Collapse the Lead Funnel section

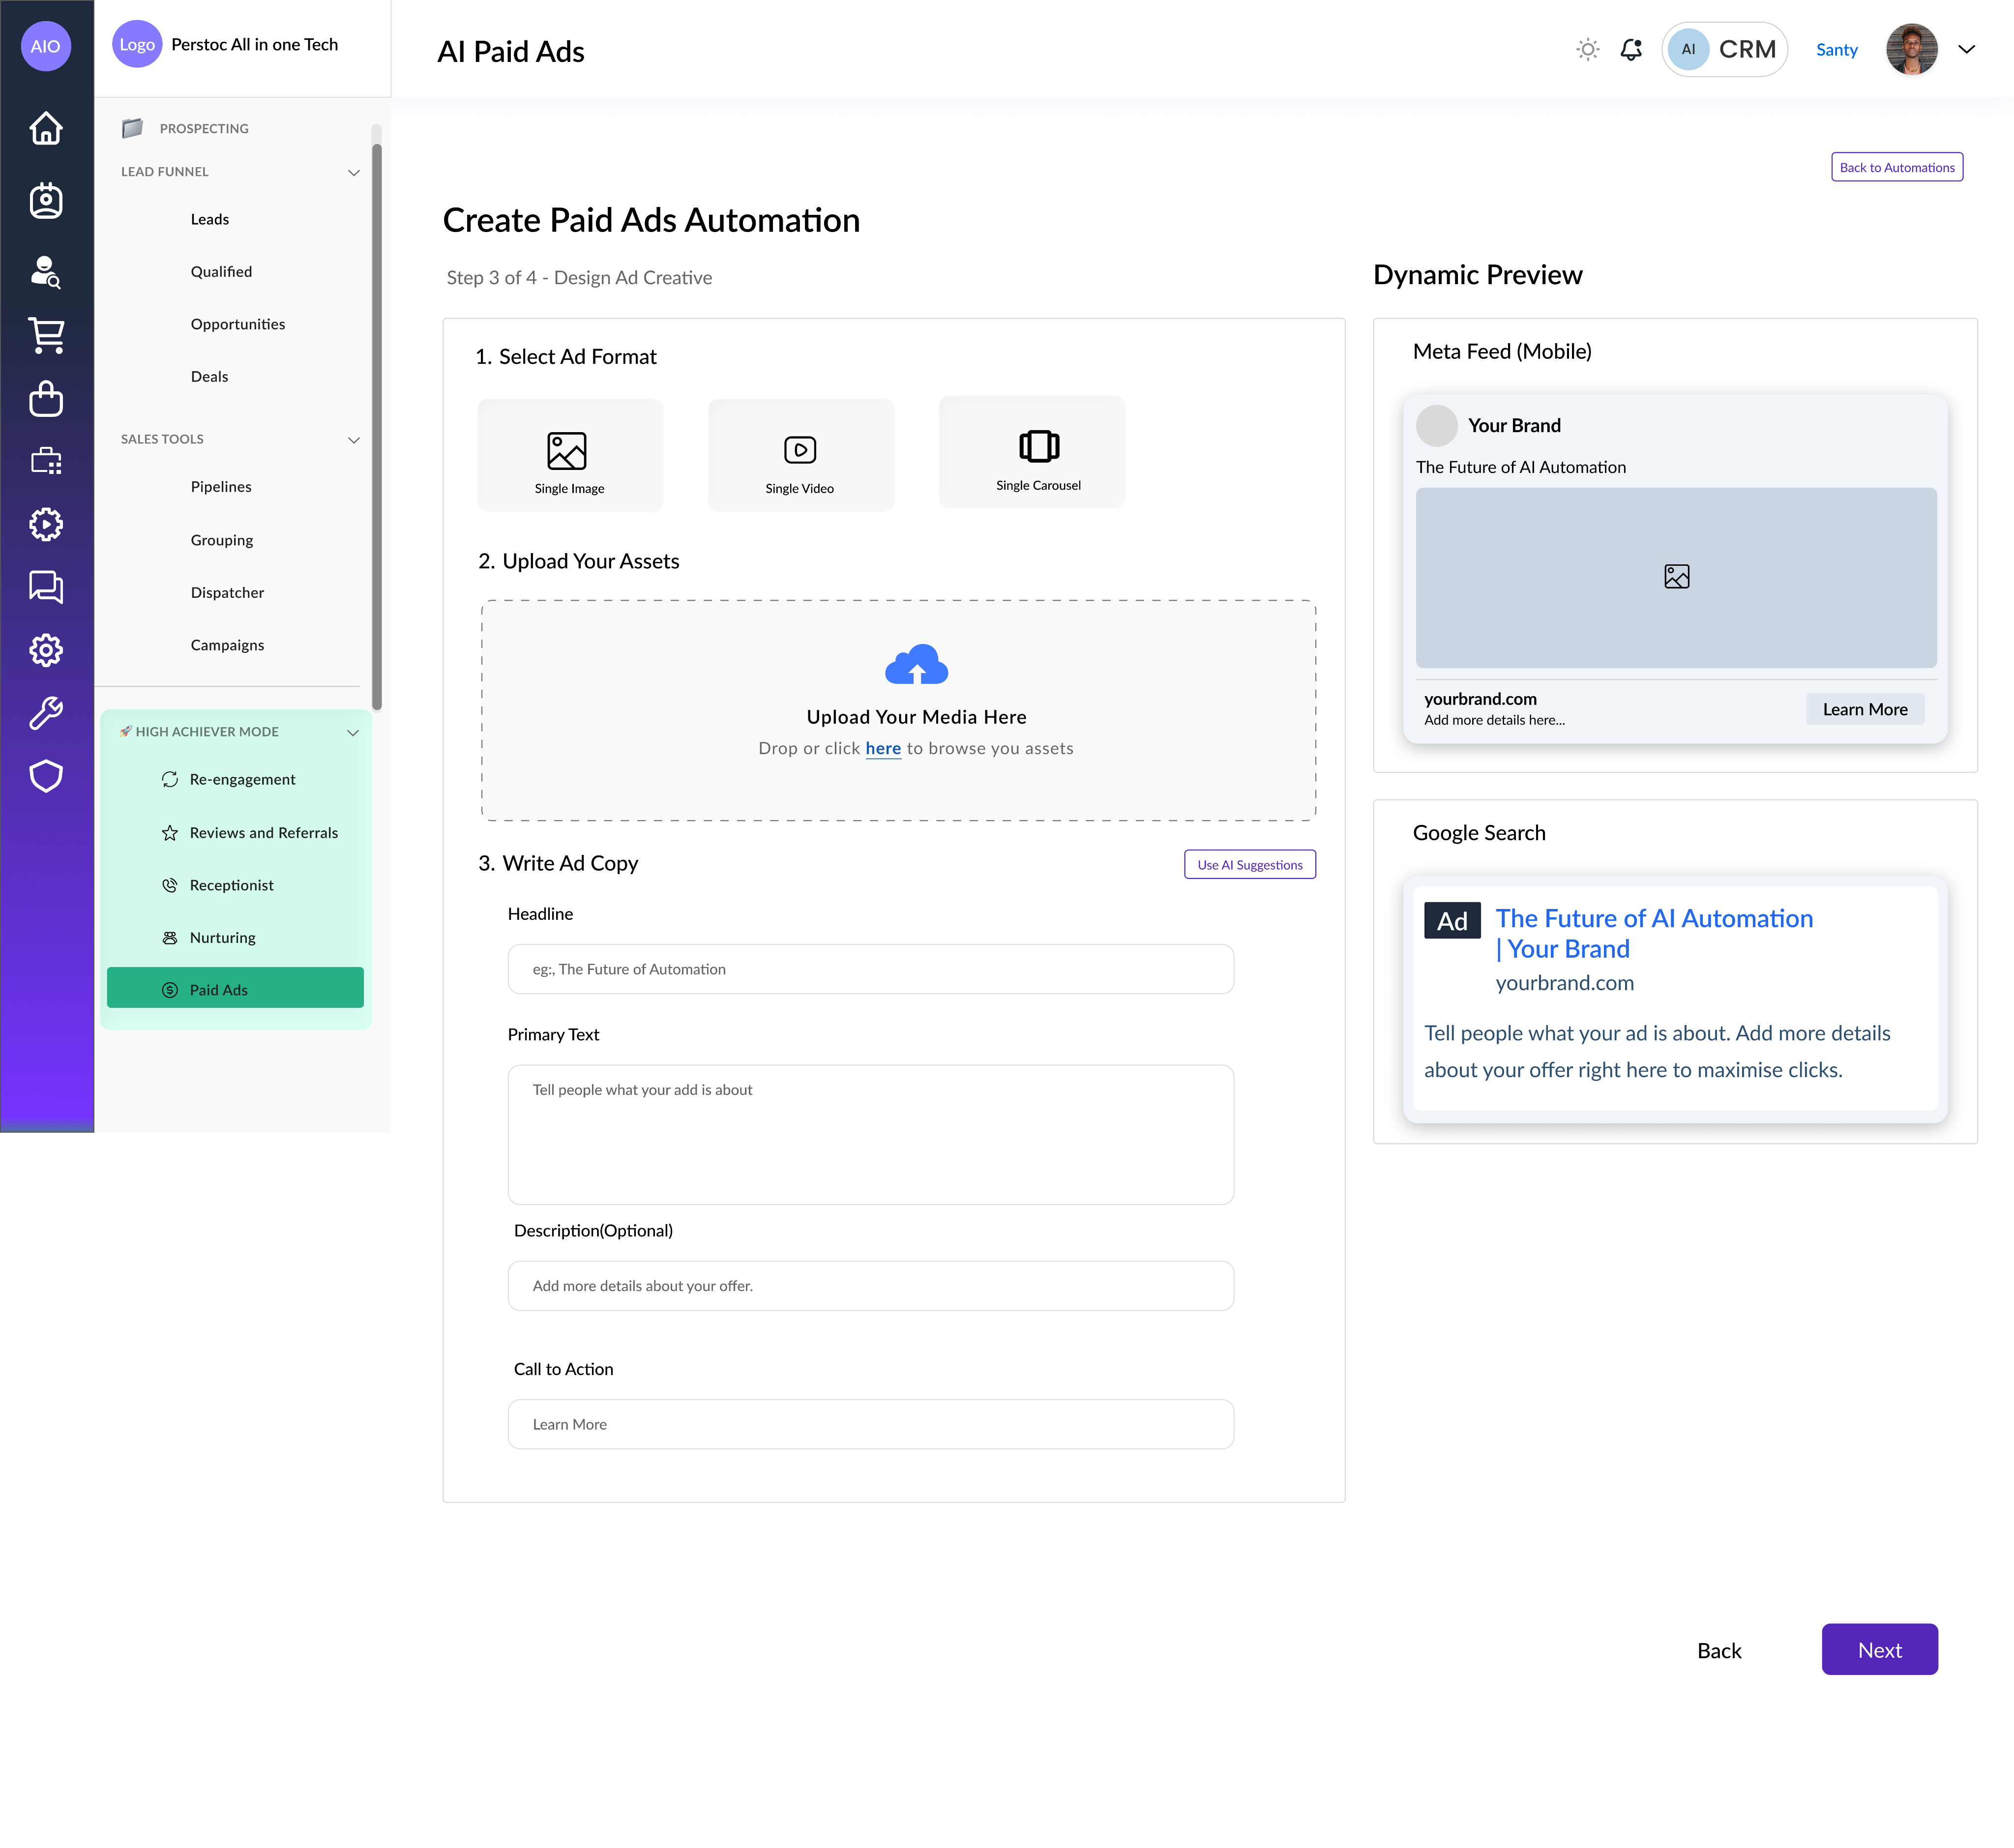tap(353, 173)
